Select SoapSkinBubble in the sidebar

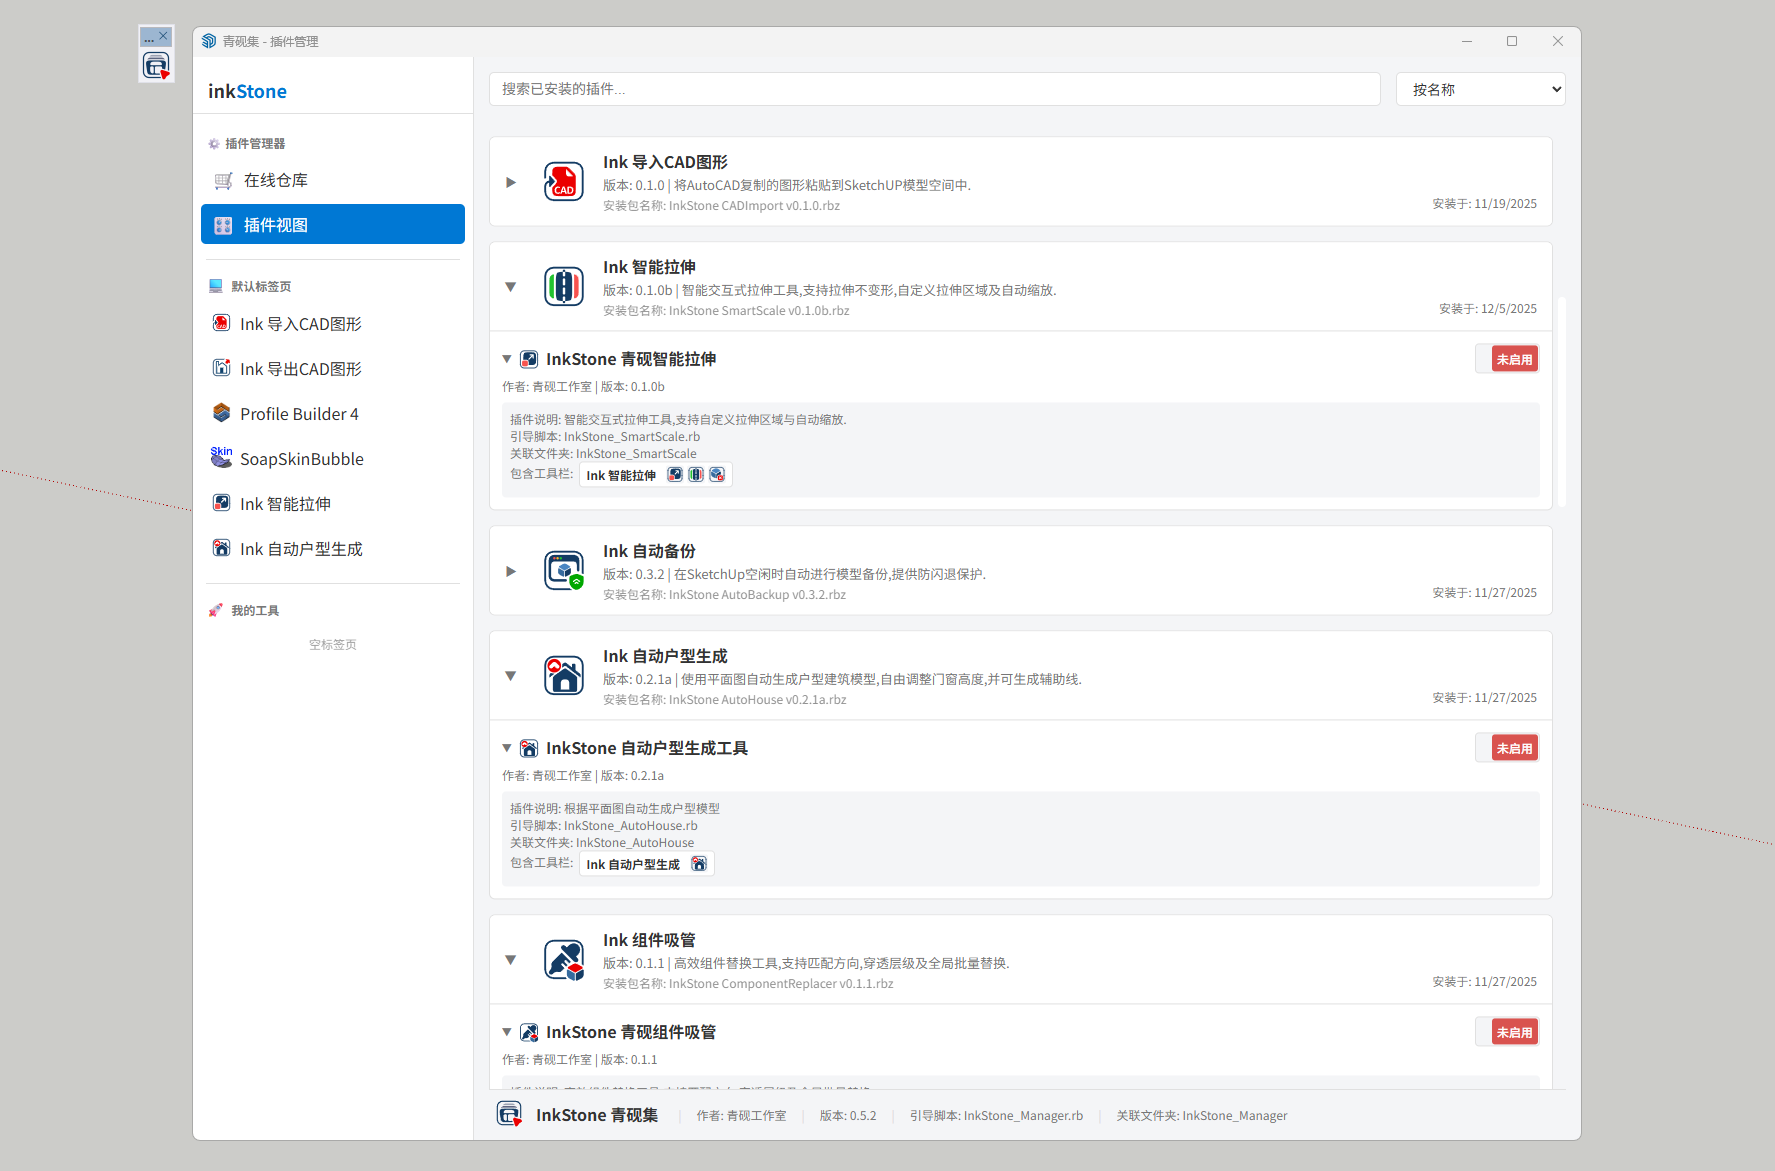301,459
